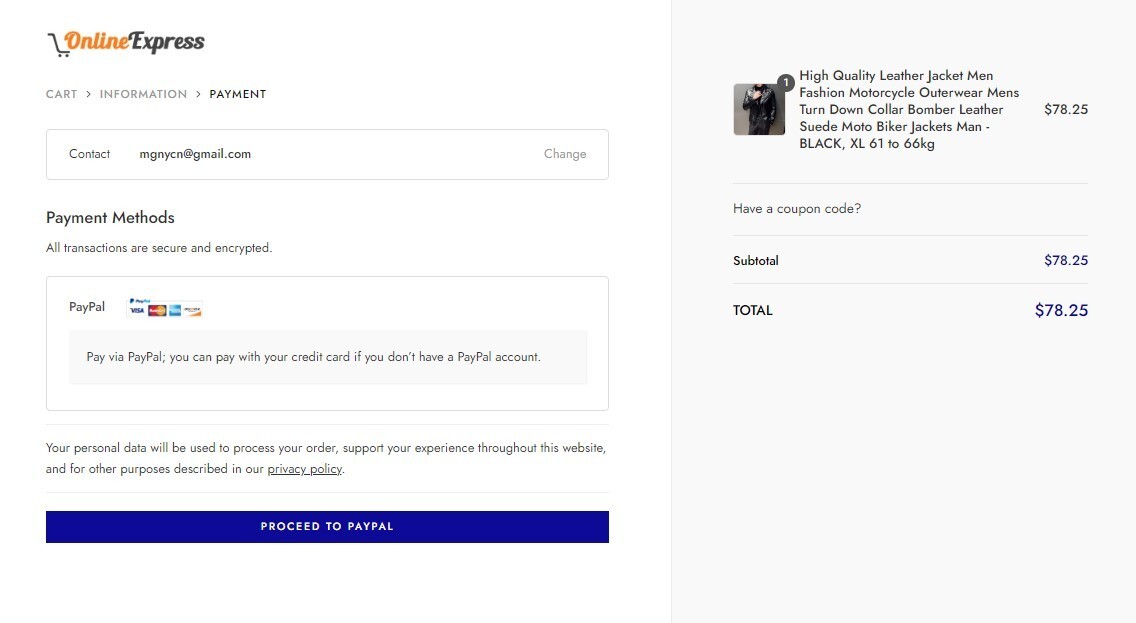Open the leather jacket product thumbnail
1136x623 pixels.
[x=759, y=109]
